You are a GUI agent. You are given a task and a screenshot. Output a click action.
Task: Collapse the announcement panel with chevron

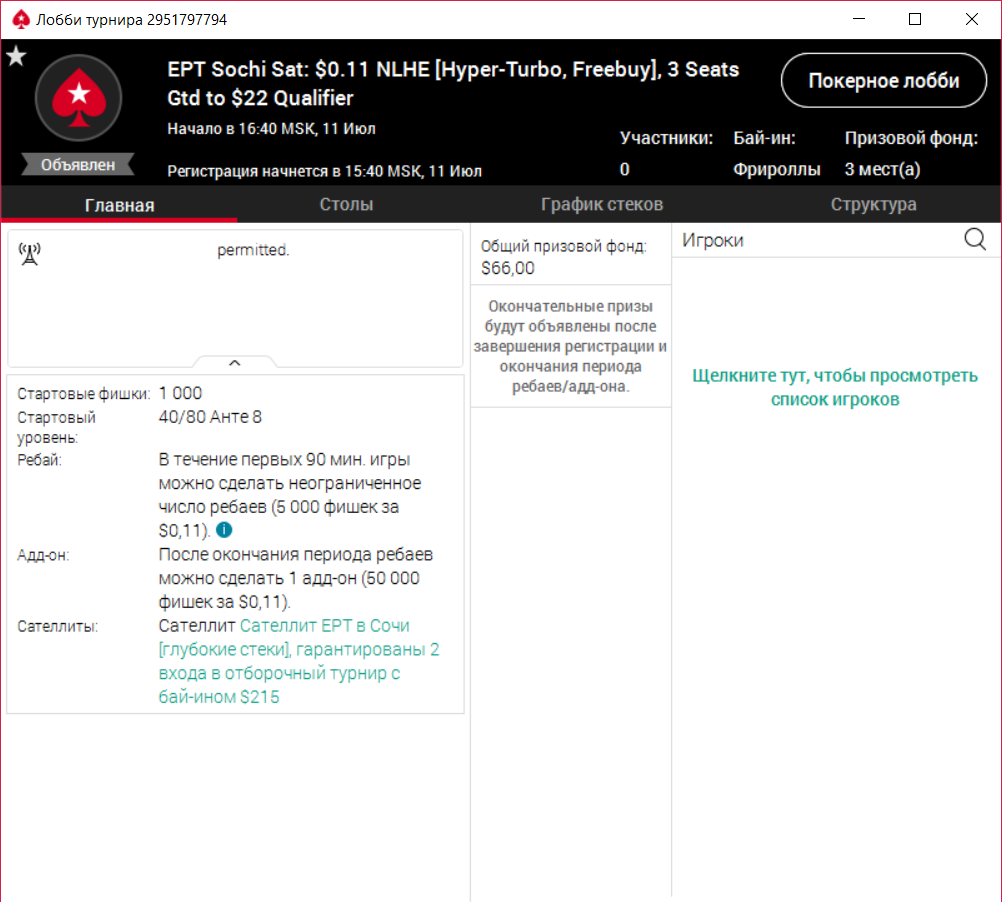point(235,362)
